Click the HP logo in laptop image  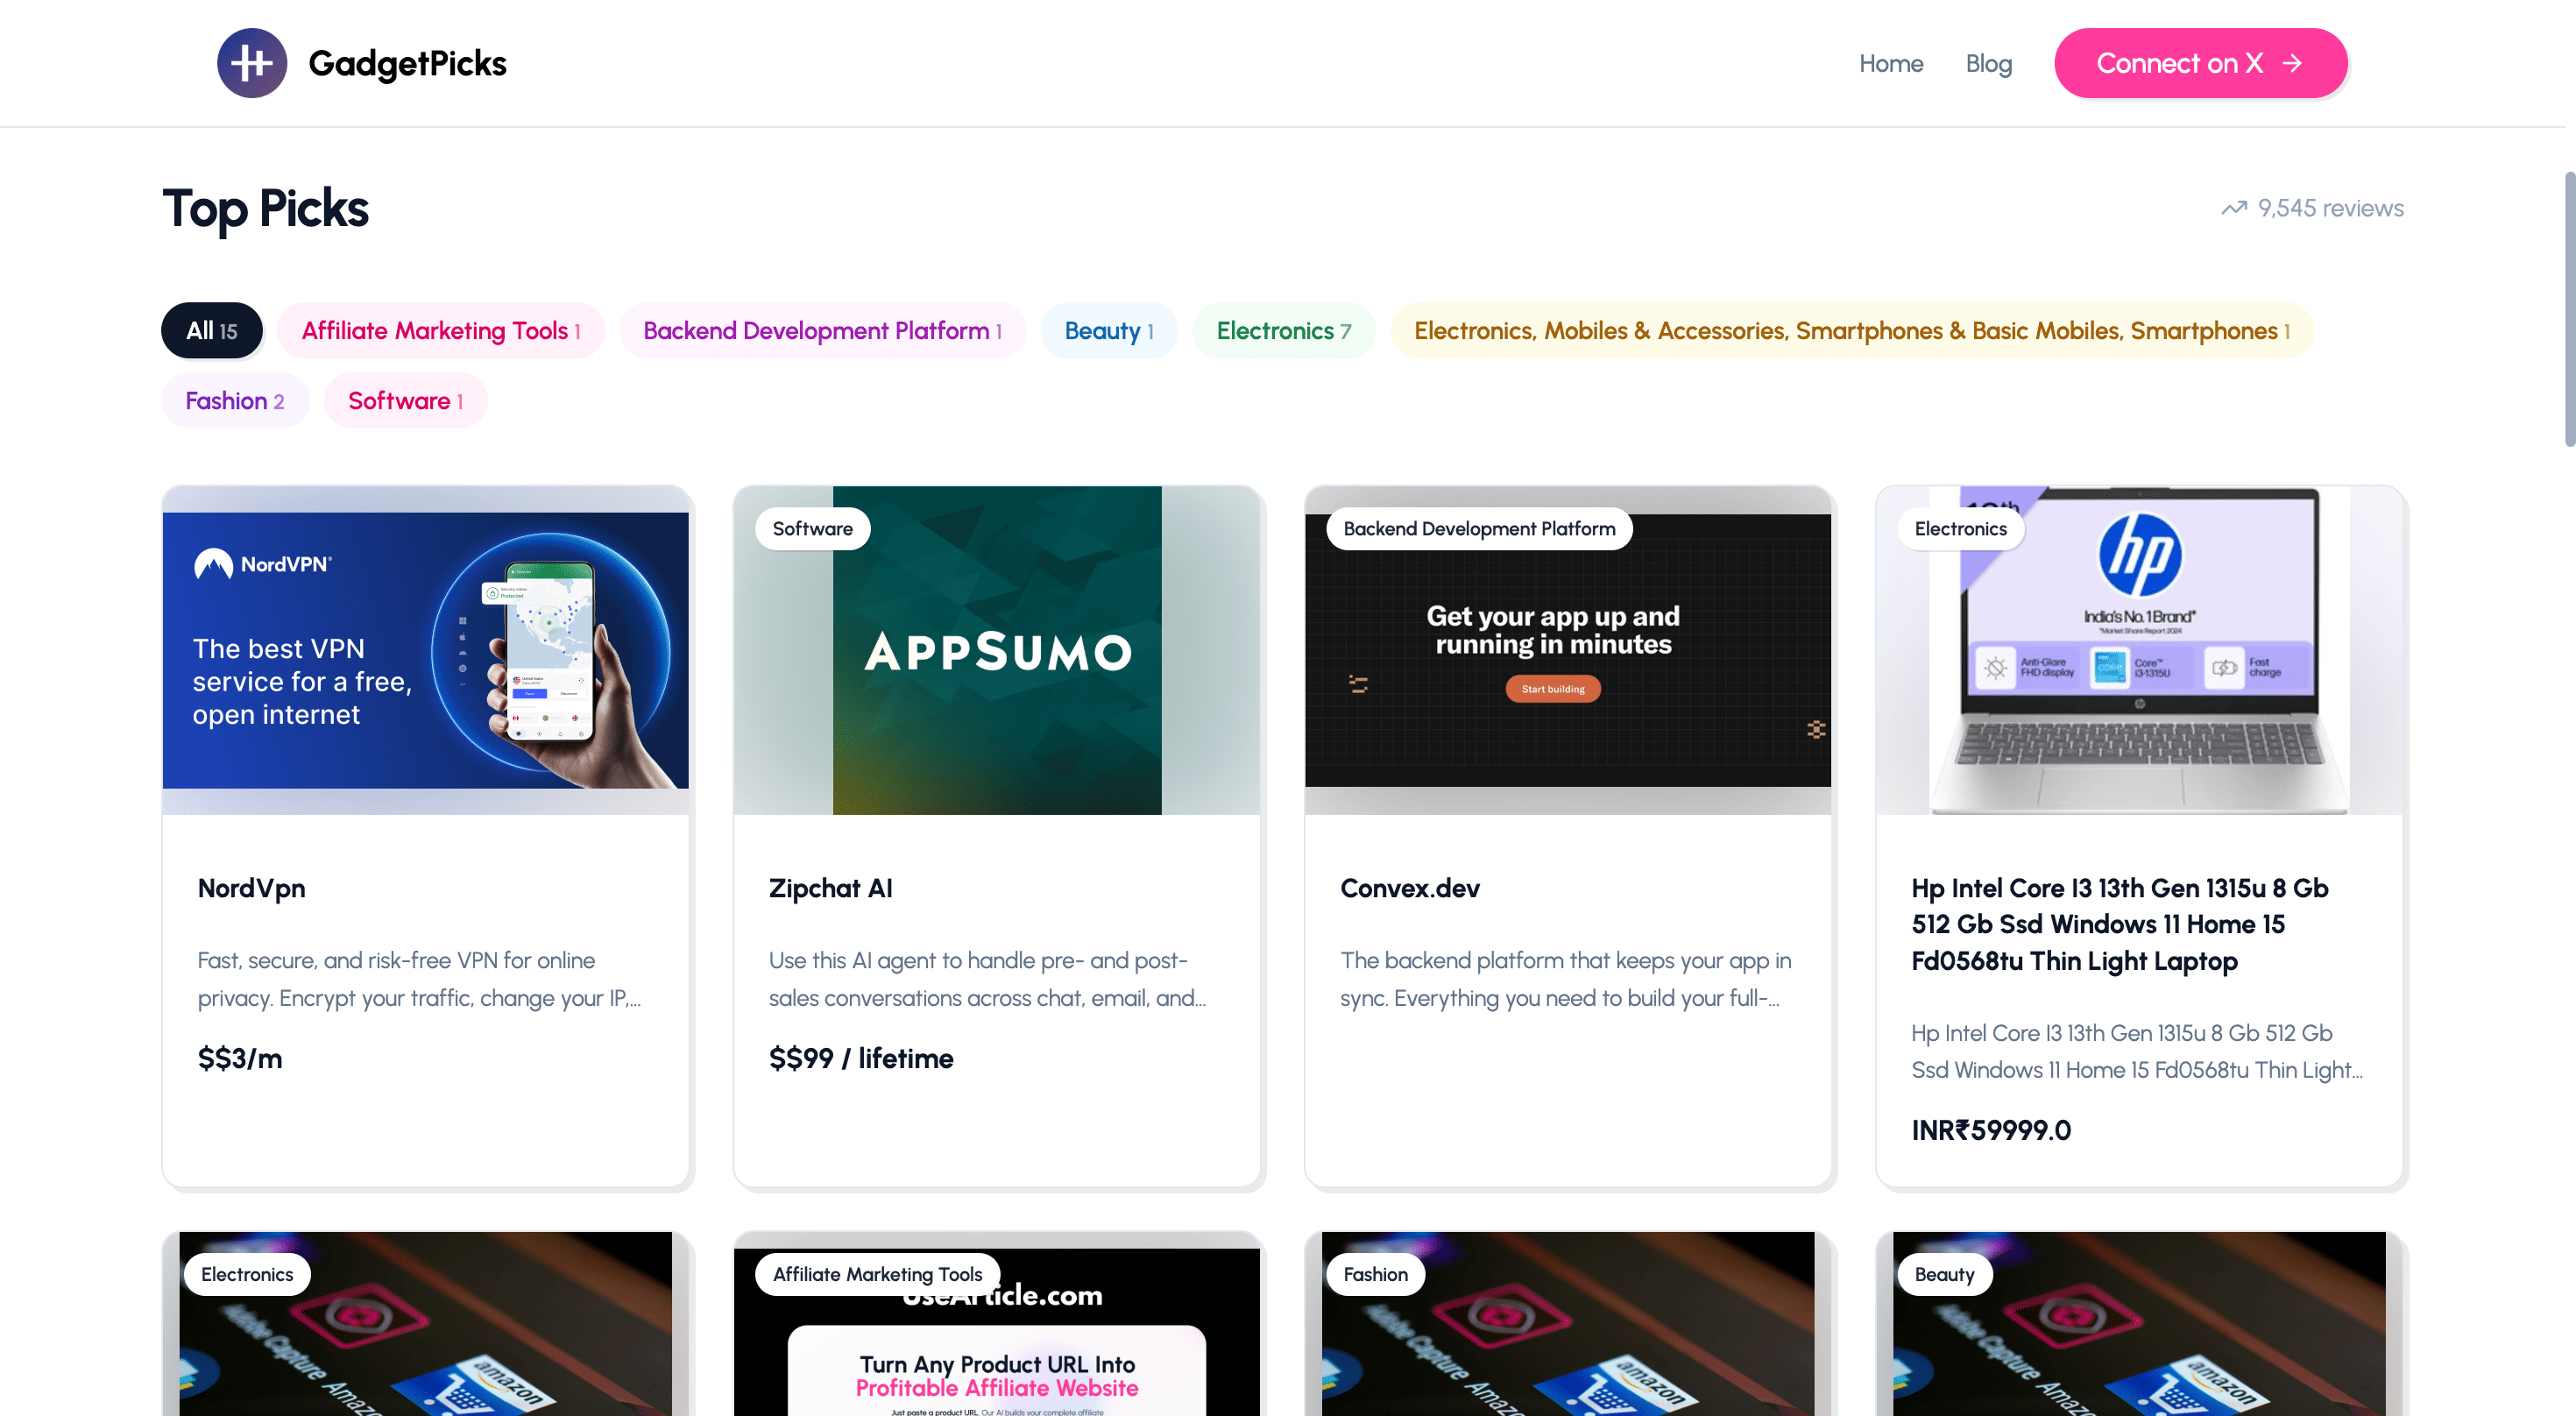pos(2139,555)
